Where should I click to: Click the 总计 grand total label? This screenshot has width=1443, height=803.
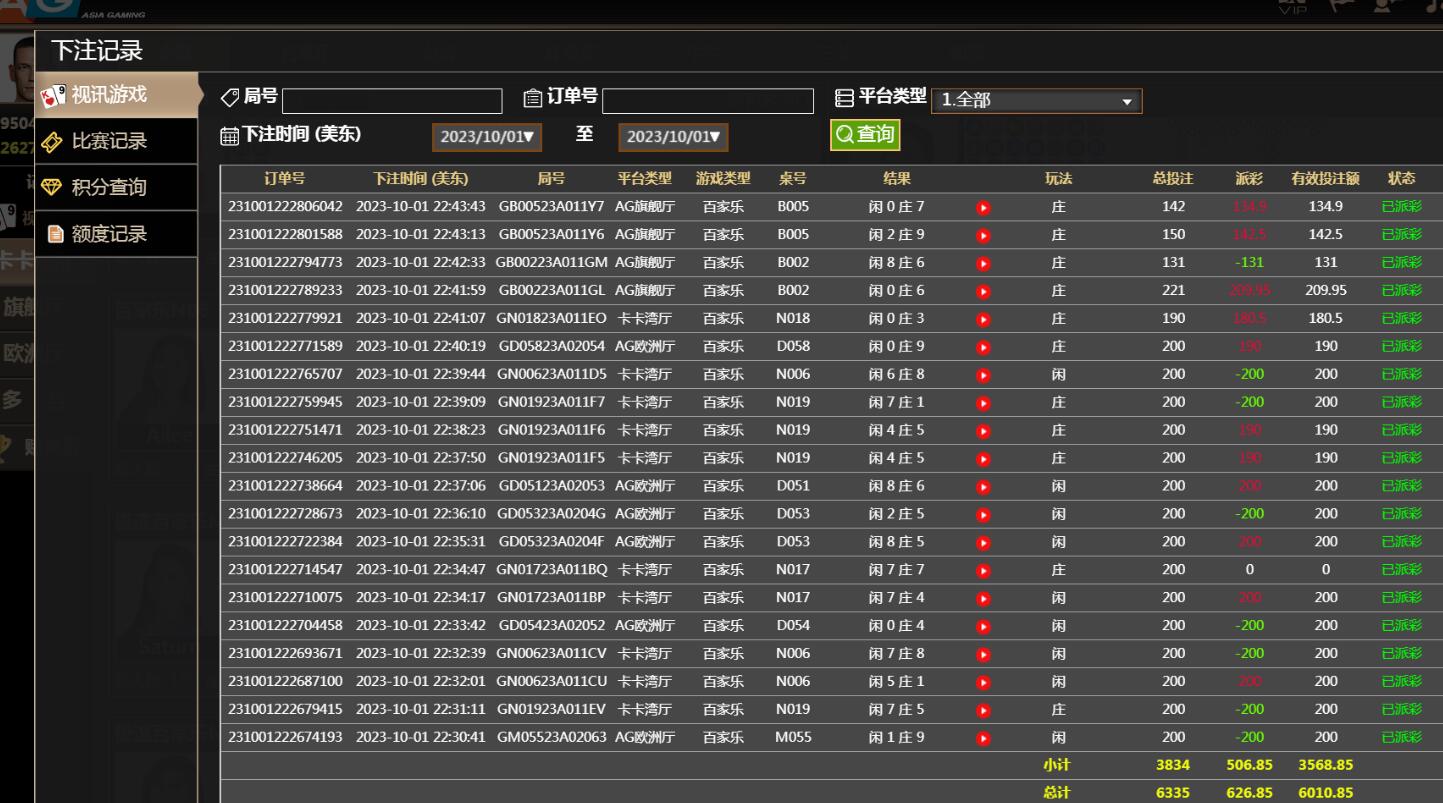pyautogui.click(x=1057, y=793)
